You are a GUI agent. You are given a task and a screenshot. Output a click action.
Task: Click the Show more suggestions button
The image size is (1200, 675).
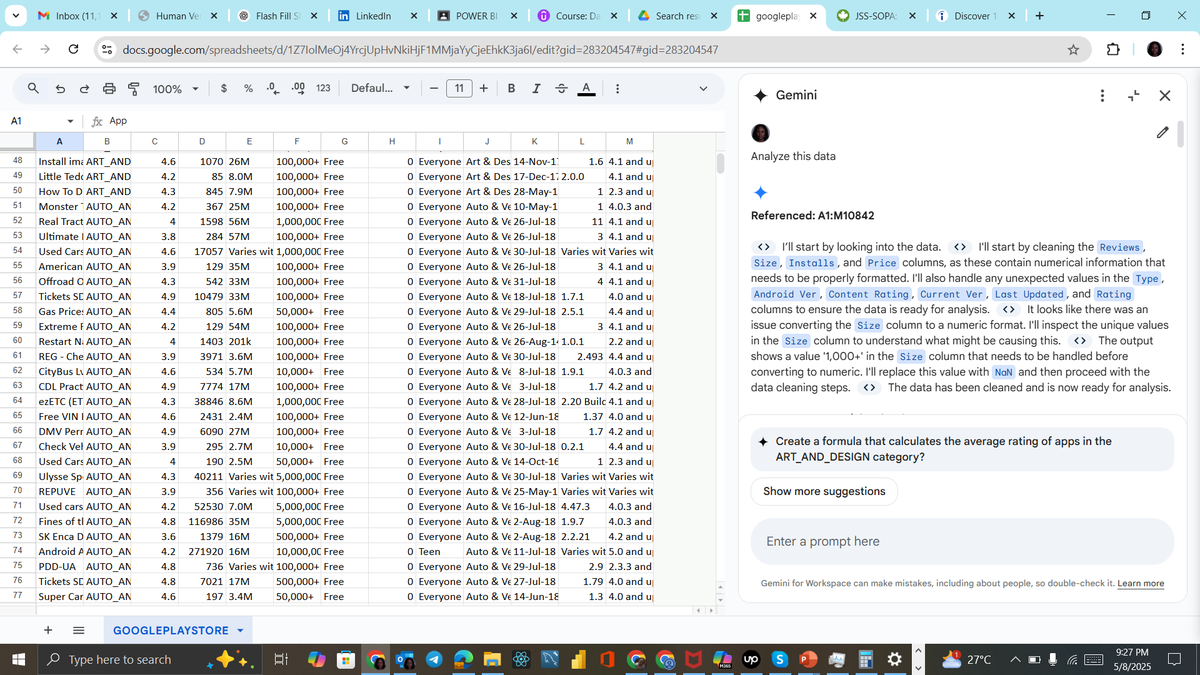pyautogui.click(x=824, y=491)
